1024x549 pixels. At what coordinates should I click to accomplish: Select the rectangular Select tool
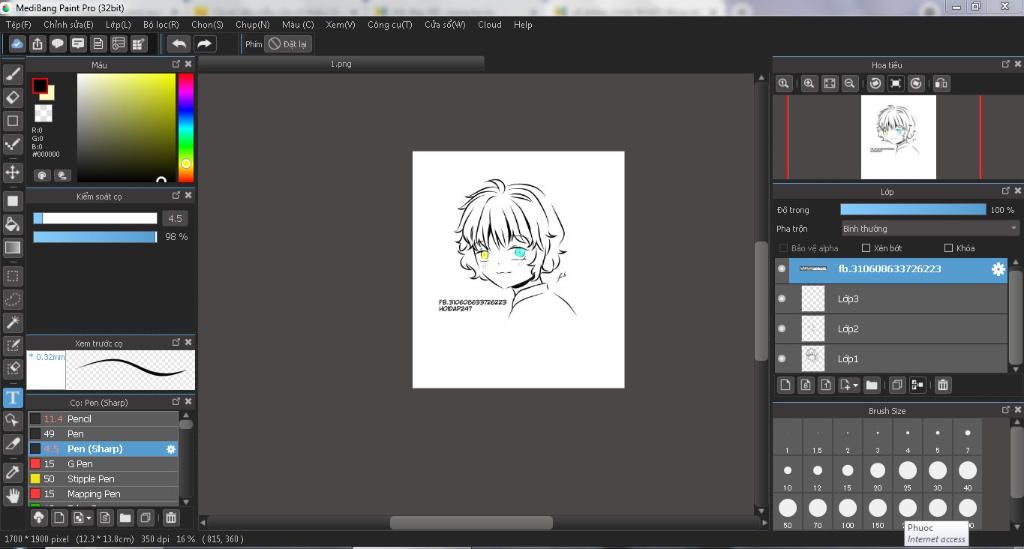[x=12, y=275]
